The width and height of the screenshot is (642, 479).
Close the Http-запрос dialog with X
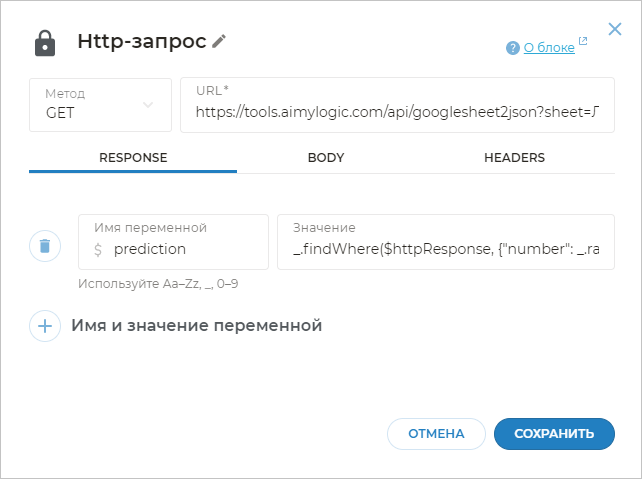pyautogui.click(x=615, y=30)
